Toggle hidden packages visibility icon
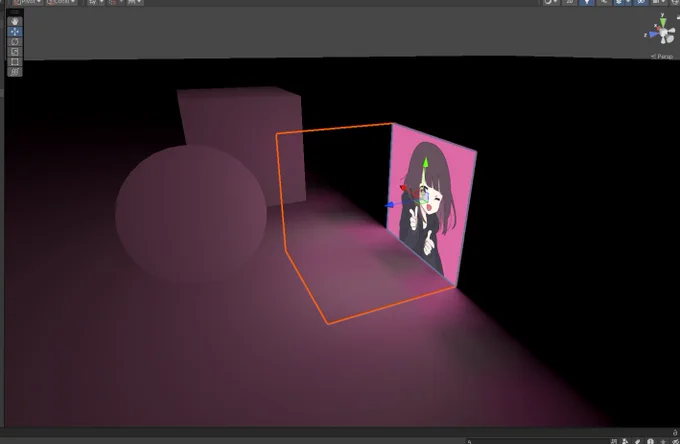 (x=675, y=441)
